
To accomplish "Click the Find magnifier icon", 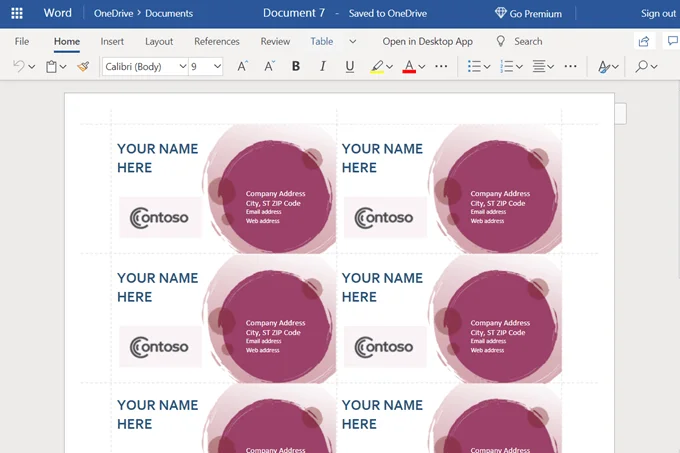I will tap(642, 66).
